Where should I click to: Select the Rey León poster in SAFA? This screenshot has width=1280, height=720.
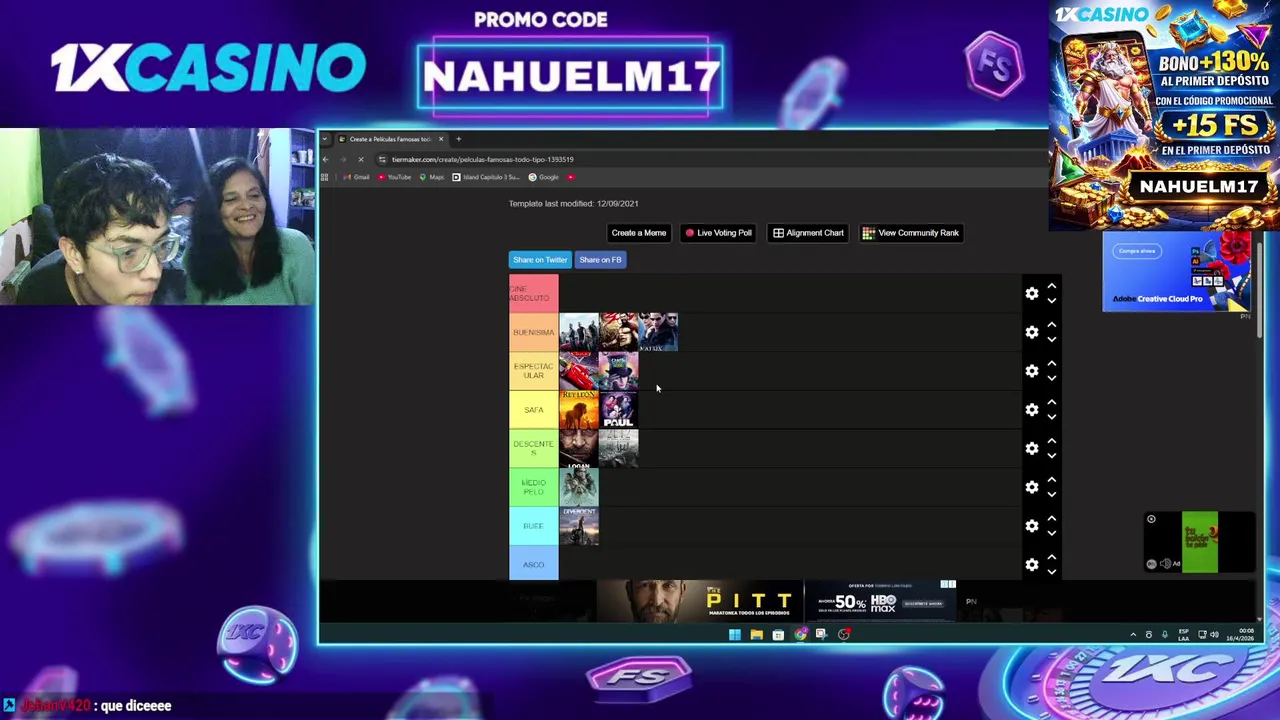pyautogui.click(x=579, y=410)
